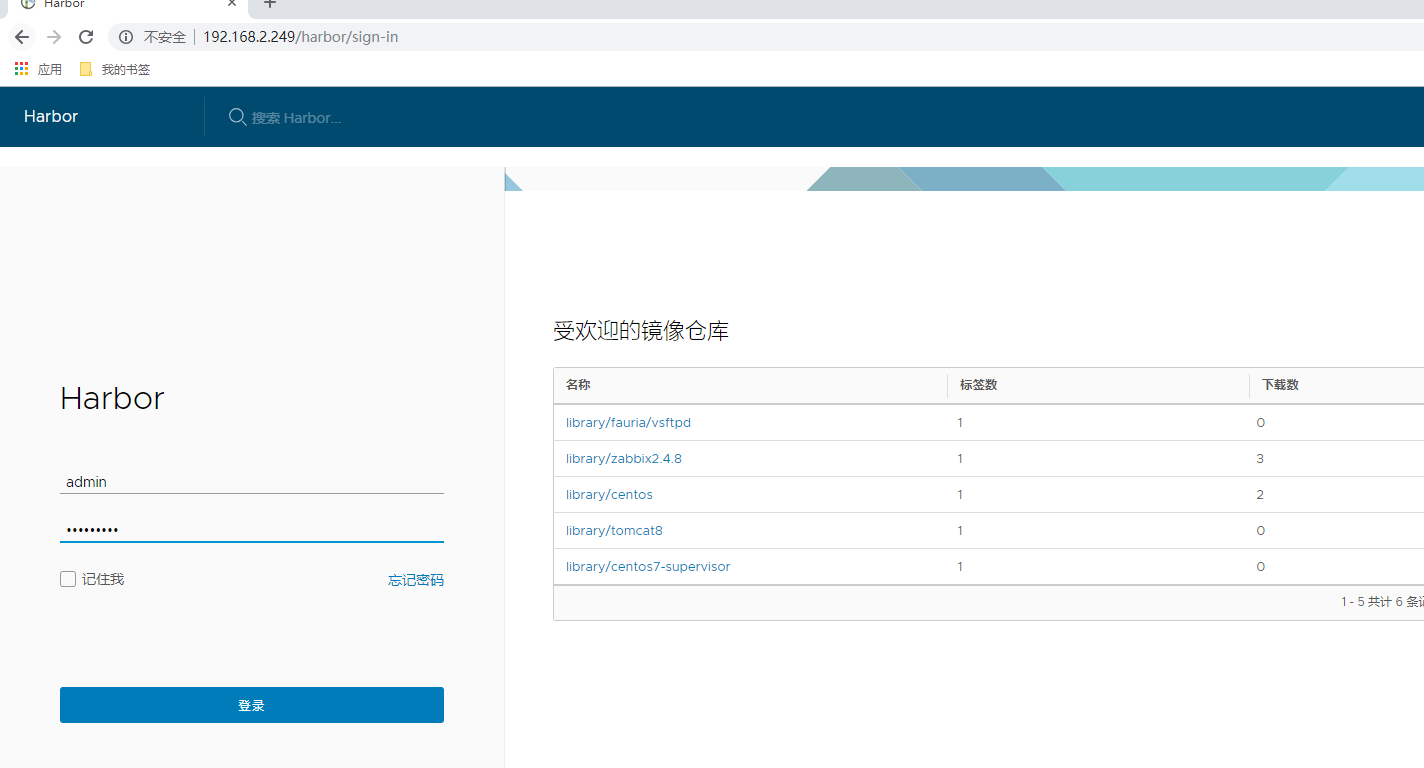Focus the 搜索 Harbor search field
This screenshot has width=1424, height=768.
pos(296,118)
